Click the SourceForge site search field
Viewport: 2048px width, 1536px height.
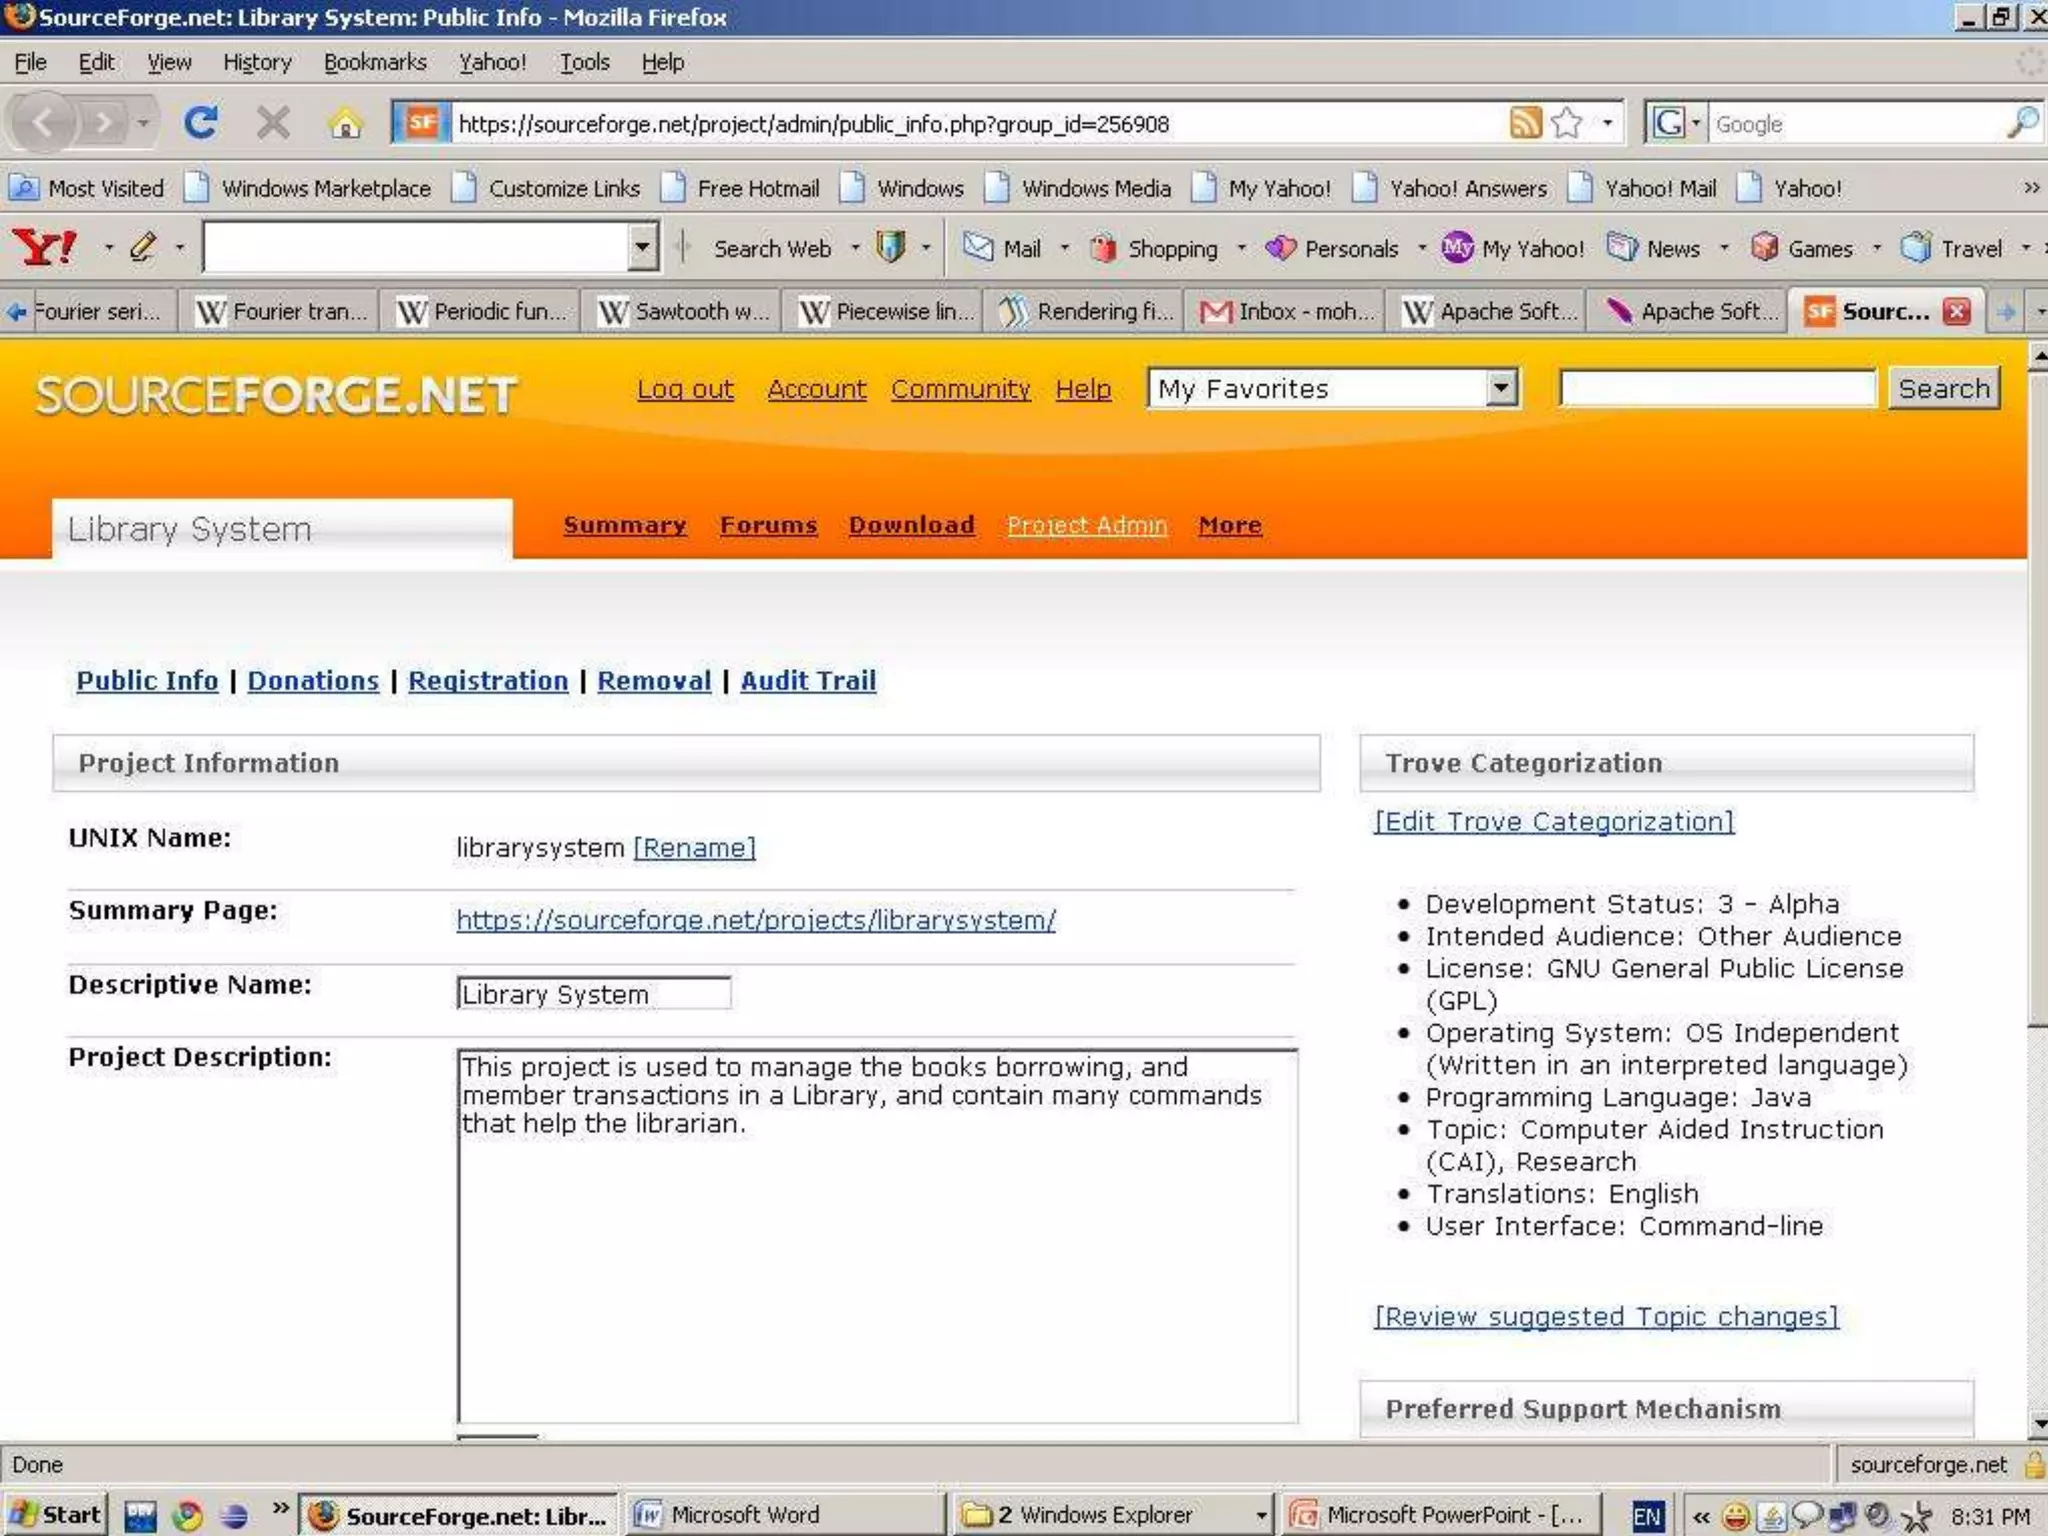click(x=1718, y=388)
